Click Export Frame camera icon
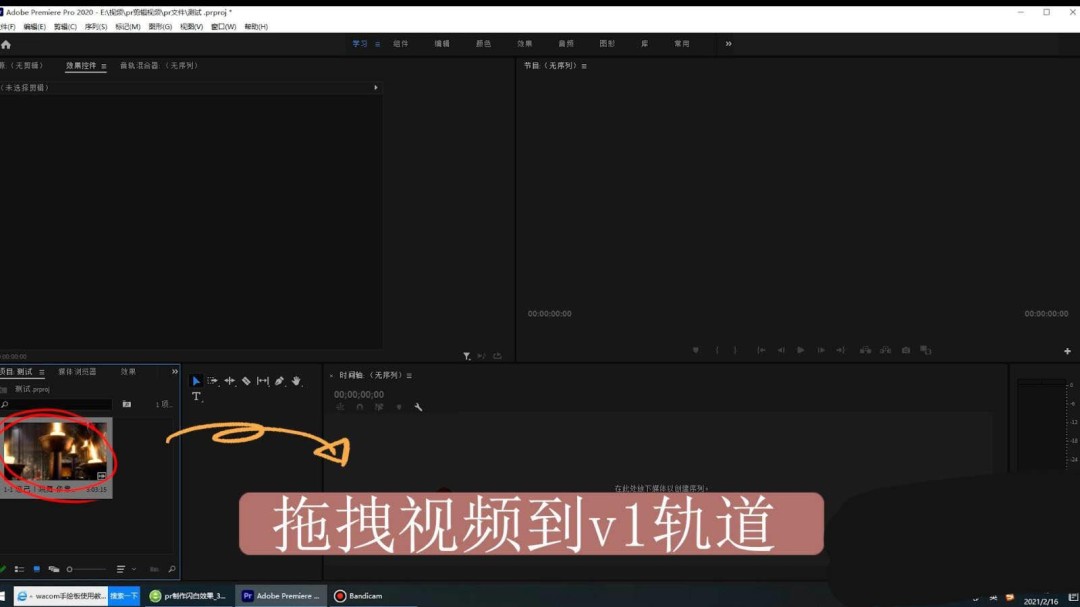The height and width of the screenshot is (607, 1080). coord(906,351)
